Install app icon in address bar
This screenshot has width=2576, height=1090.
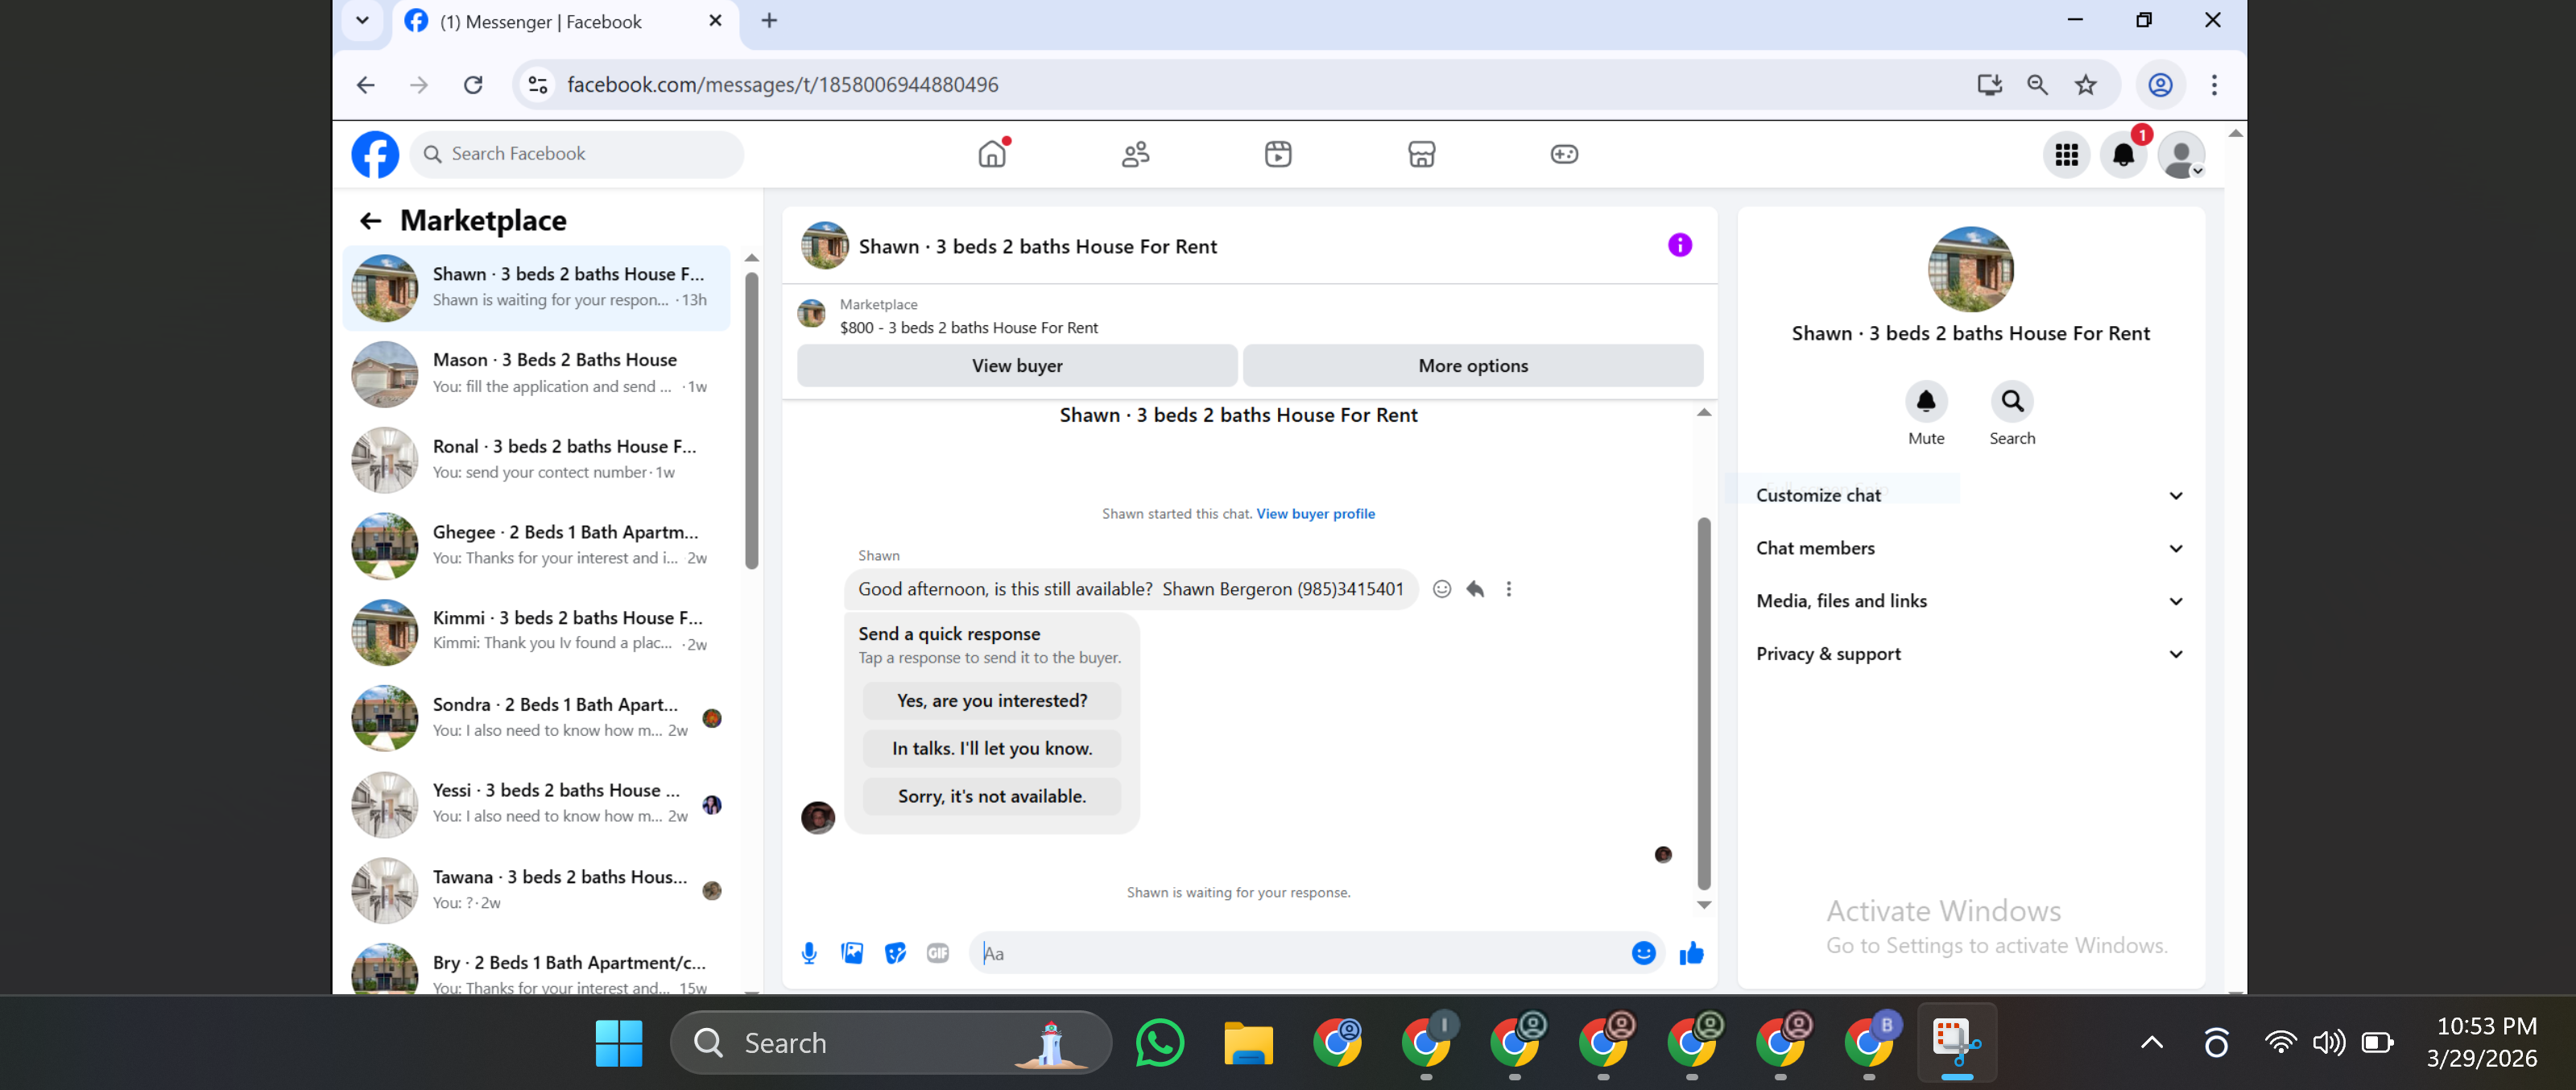coord(1989,85)
